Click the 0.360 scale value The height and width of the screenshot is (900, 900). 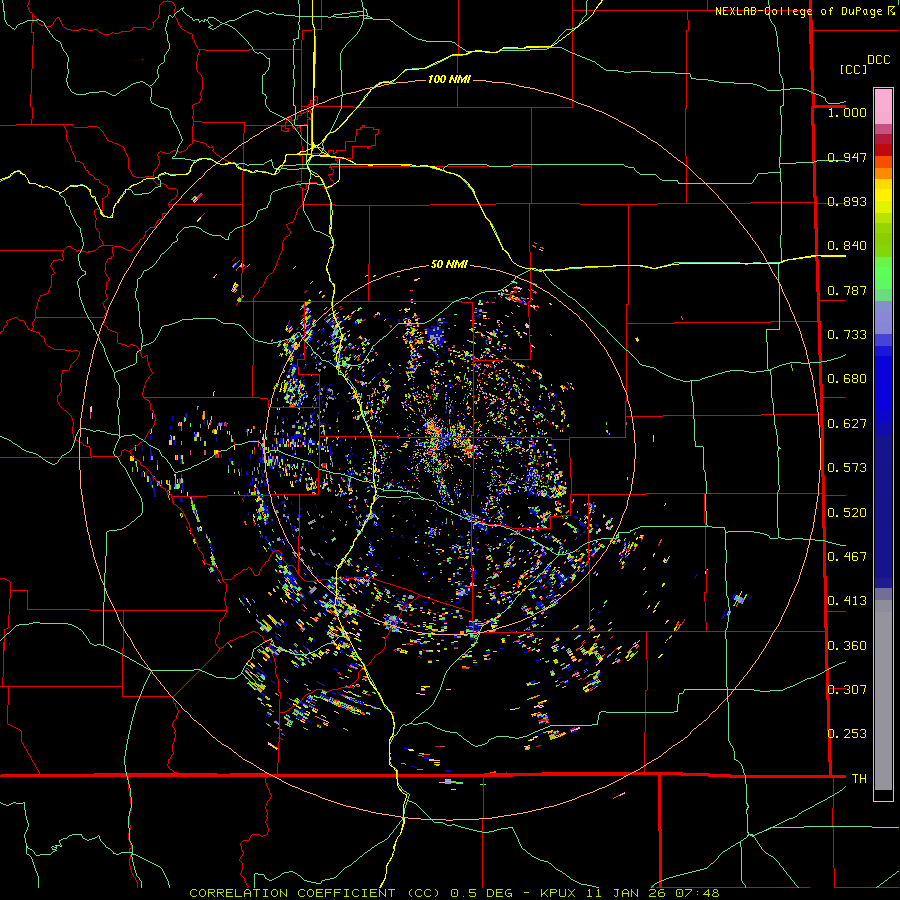[x=847, y=646]
